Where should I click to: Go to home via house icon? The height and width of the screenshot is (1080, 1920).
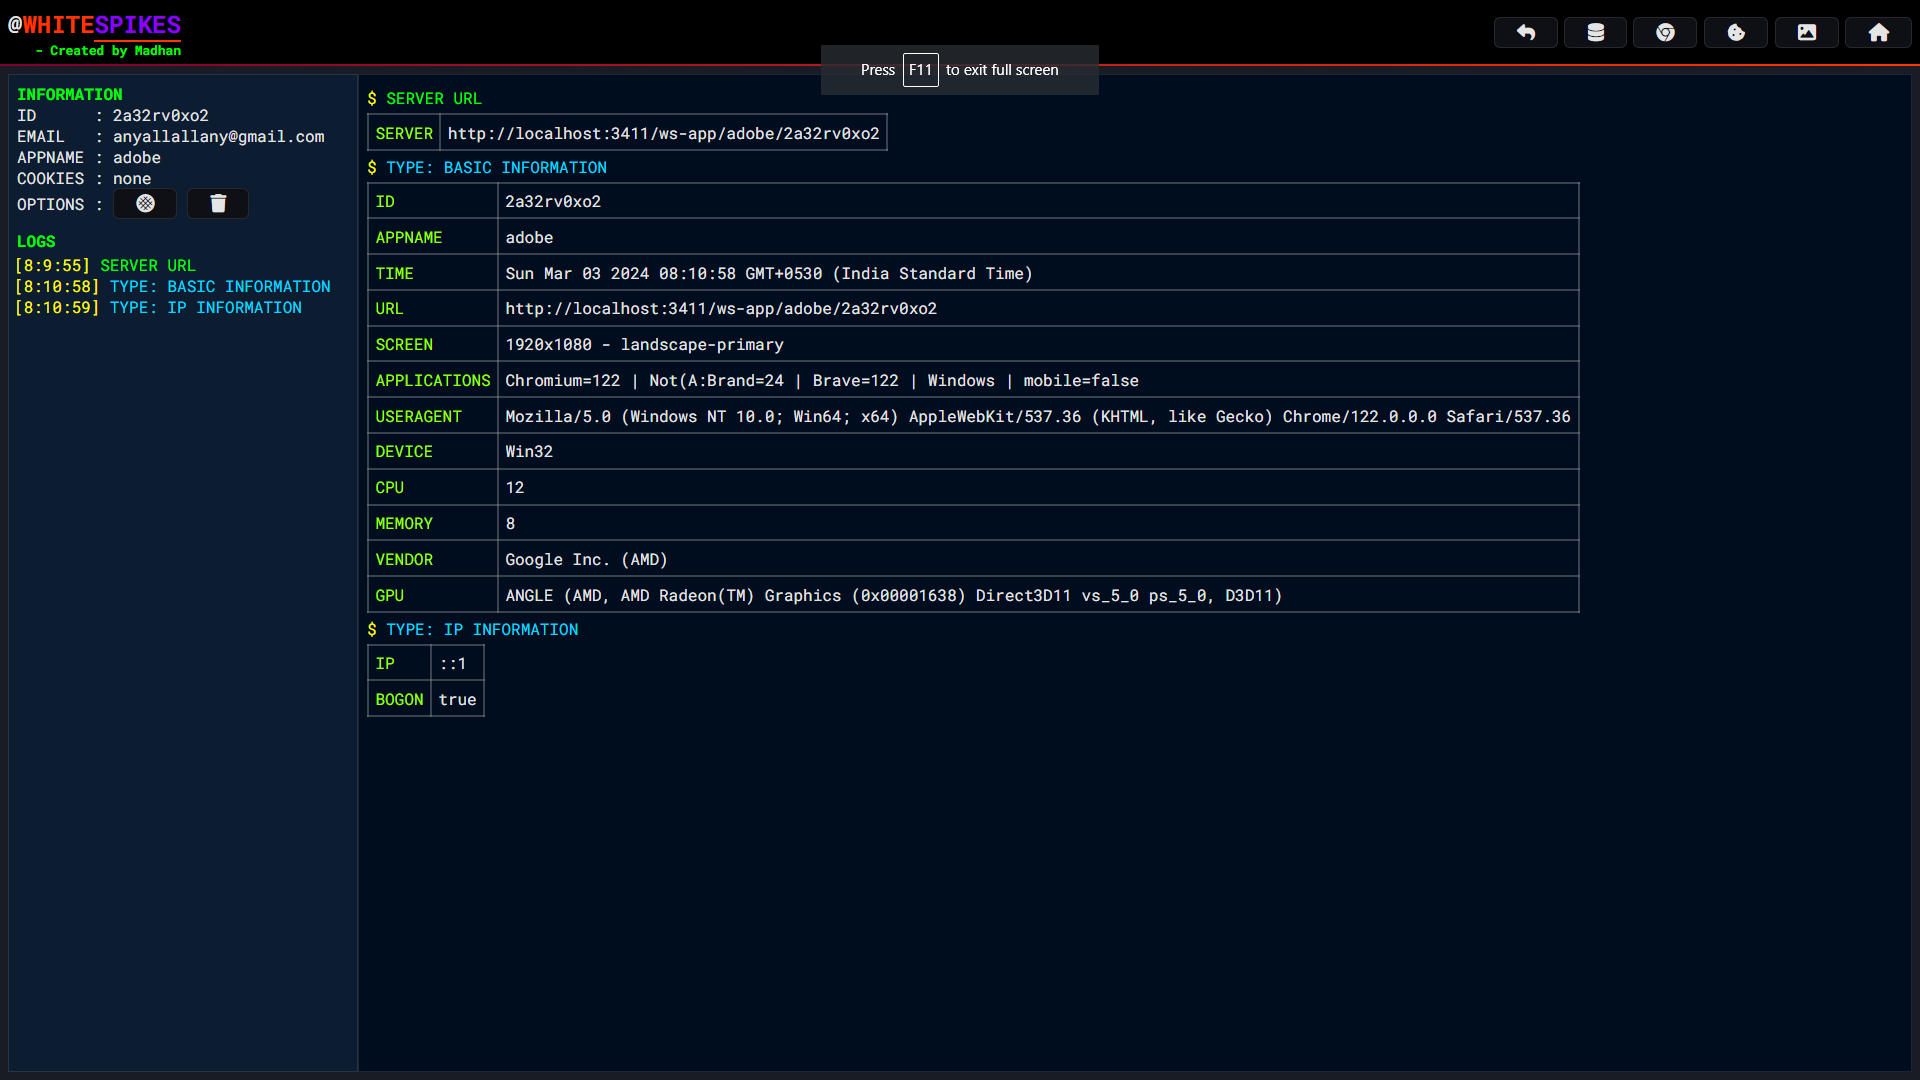1878,33
